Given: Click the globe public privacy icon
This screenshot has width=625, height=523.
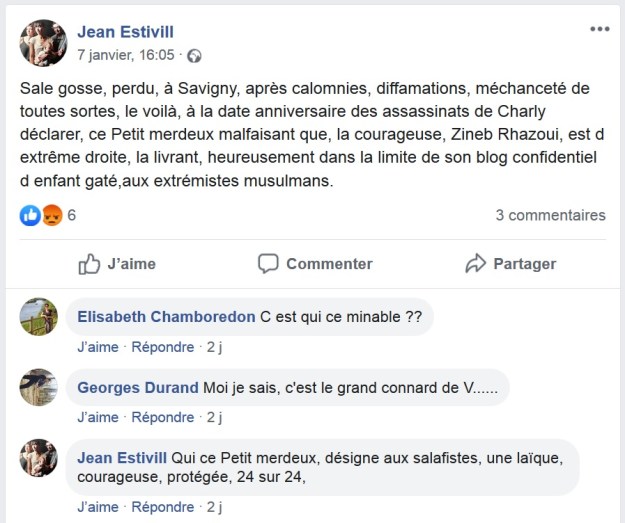Looking at the screenshot, I should tap(195, 56).
